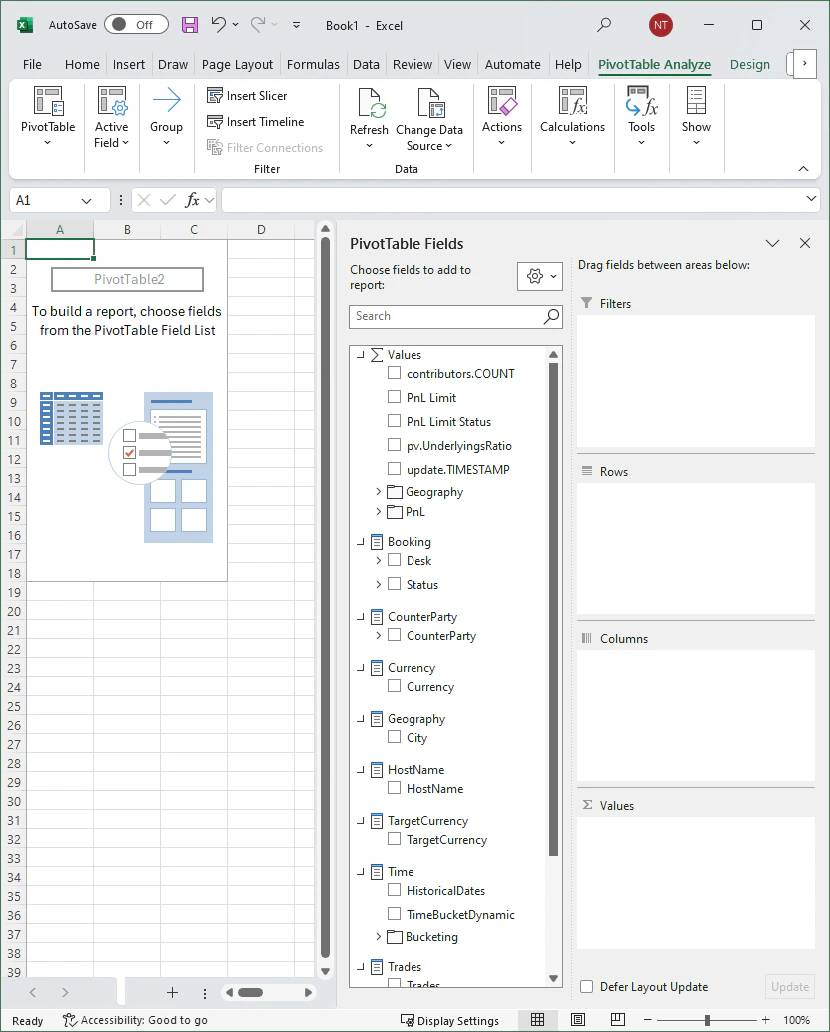
Task: Open the Name Box dropdown
Action: click(x=86, y=201)
